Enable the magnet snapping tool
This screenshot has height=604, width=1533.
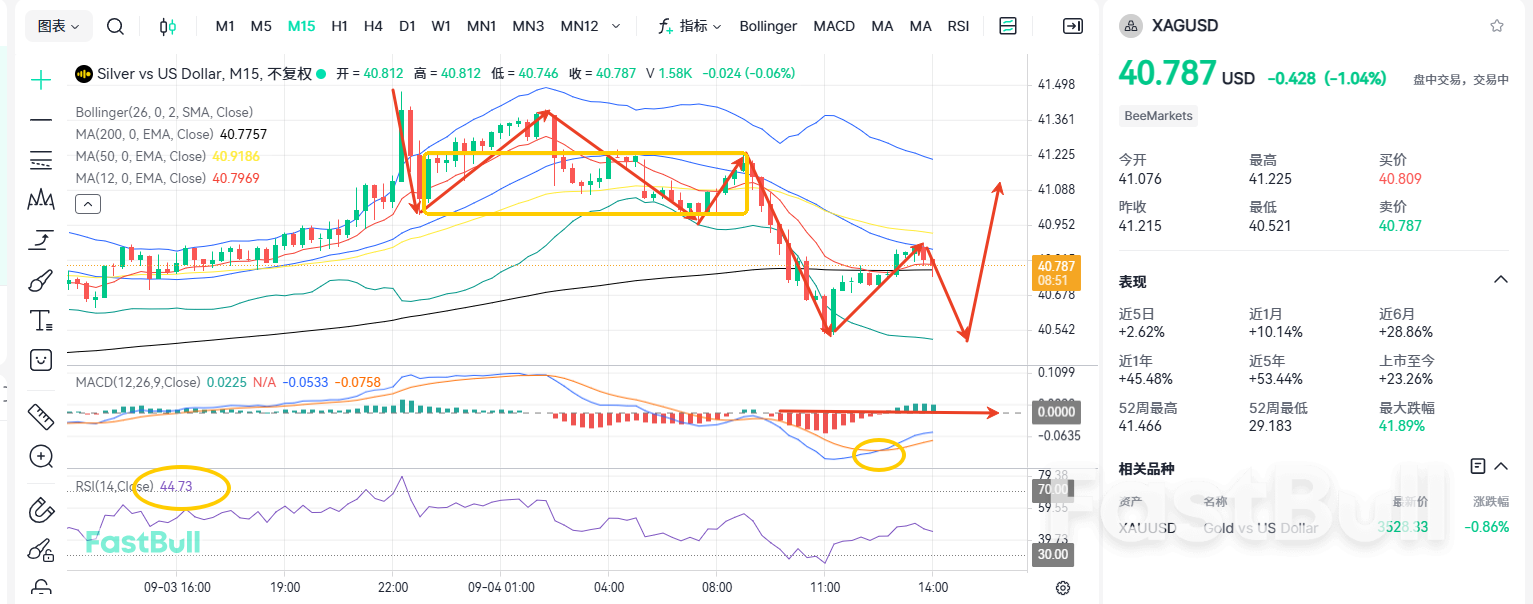tap(40, 510)
